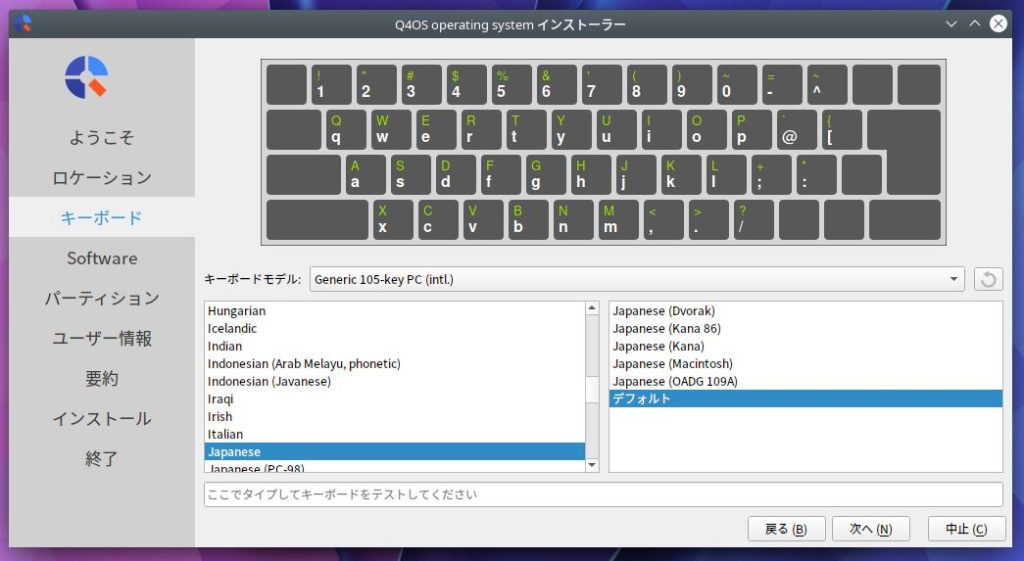This screenshot has width=1024, height=561.
Task: Choose the Japanese (Kana) variant
Action: (x=805, y=346)
